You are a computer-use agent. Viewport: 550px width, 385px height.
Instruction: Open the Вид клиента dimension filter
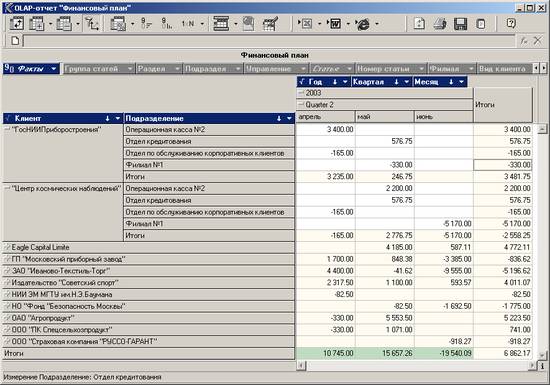click(x=504, y=69)
